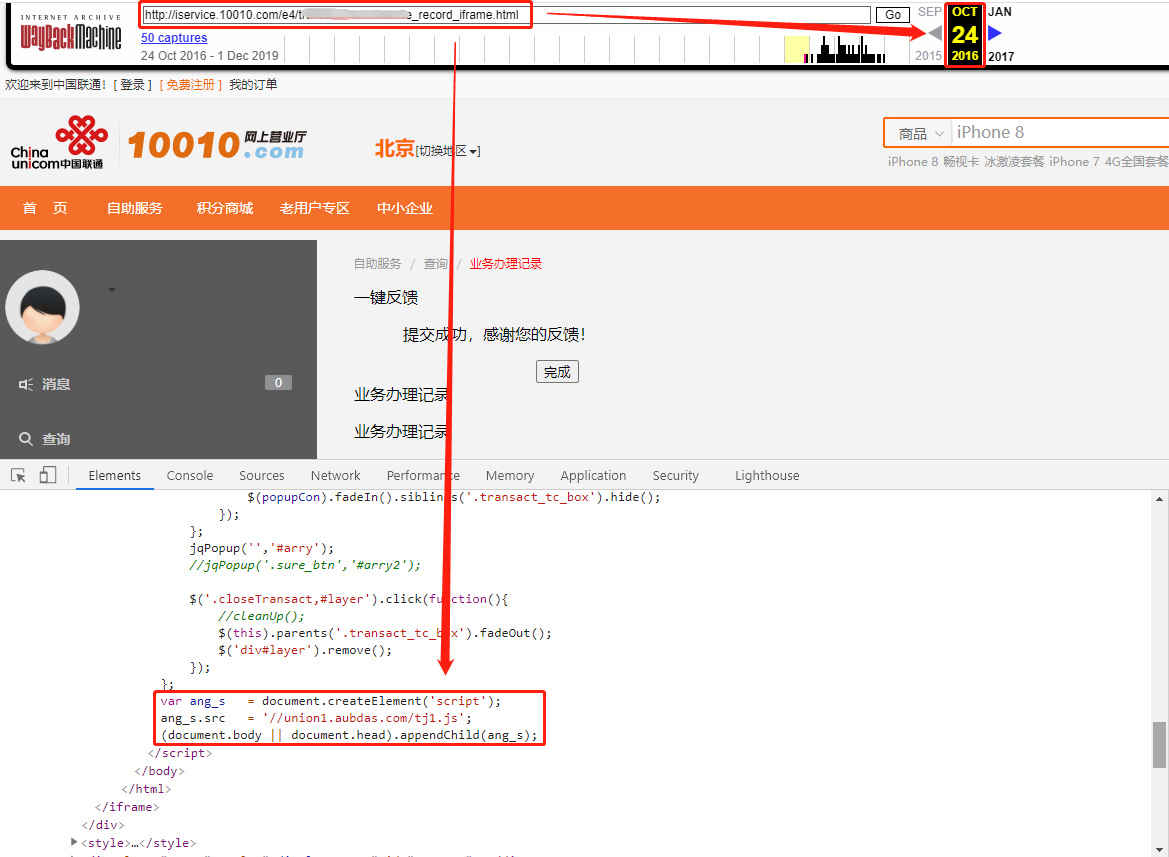The width and height of the screenshot is (1169, 857).
Task: Go to next capture arrow near JAN
Action: [x=994, y=33]
